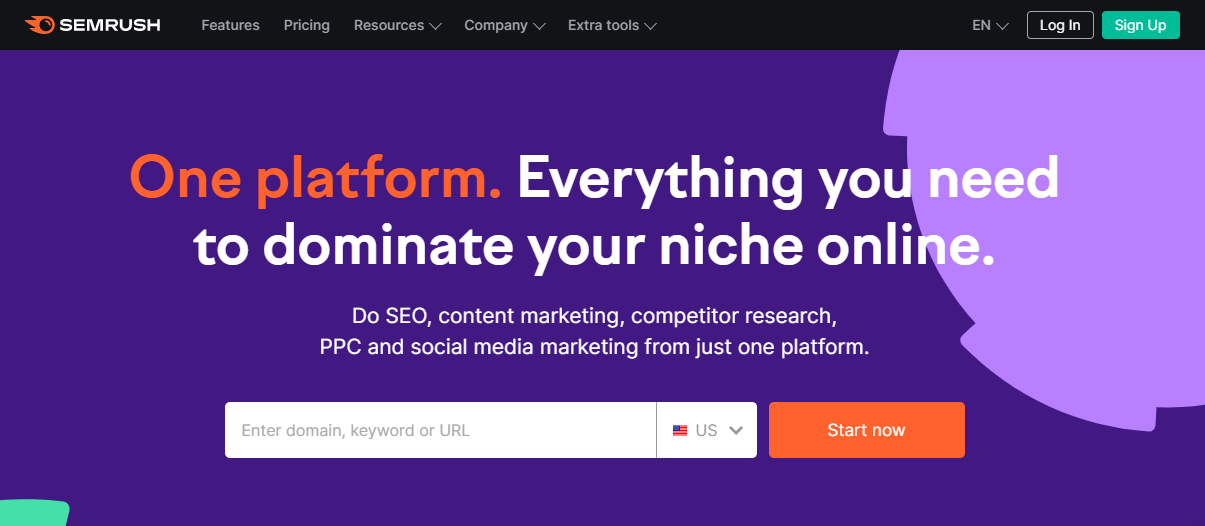This screenshot has width=1205, height=526.
Task: Open the Pricing page
Action: tap(307, 25)
